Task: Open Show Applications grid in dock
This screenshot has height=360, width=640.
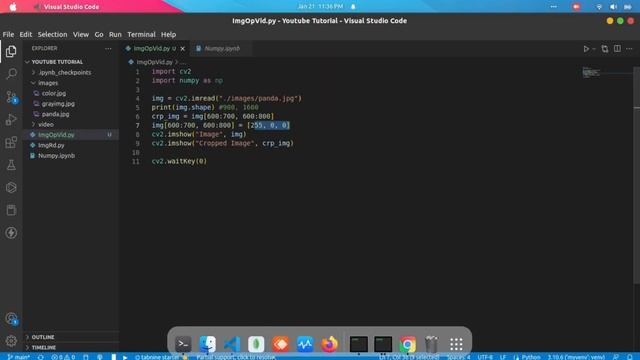Action: coord(456,344)
